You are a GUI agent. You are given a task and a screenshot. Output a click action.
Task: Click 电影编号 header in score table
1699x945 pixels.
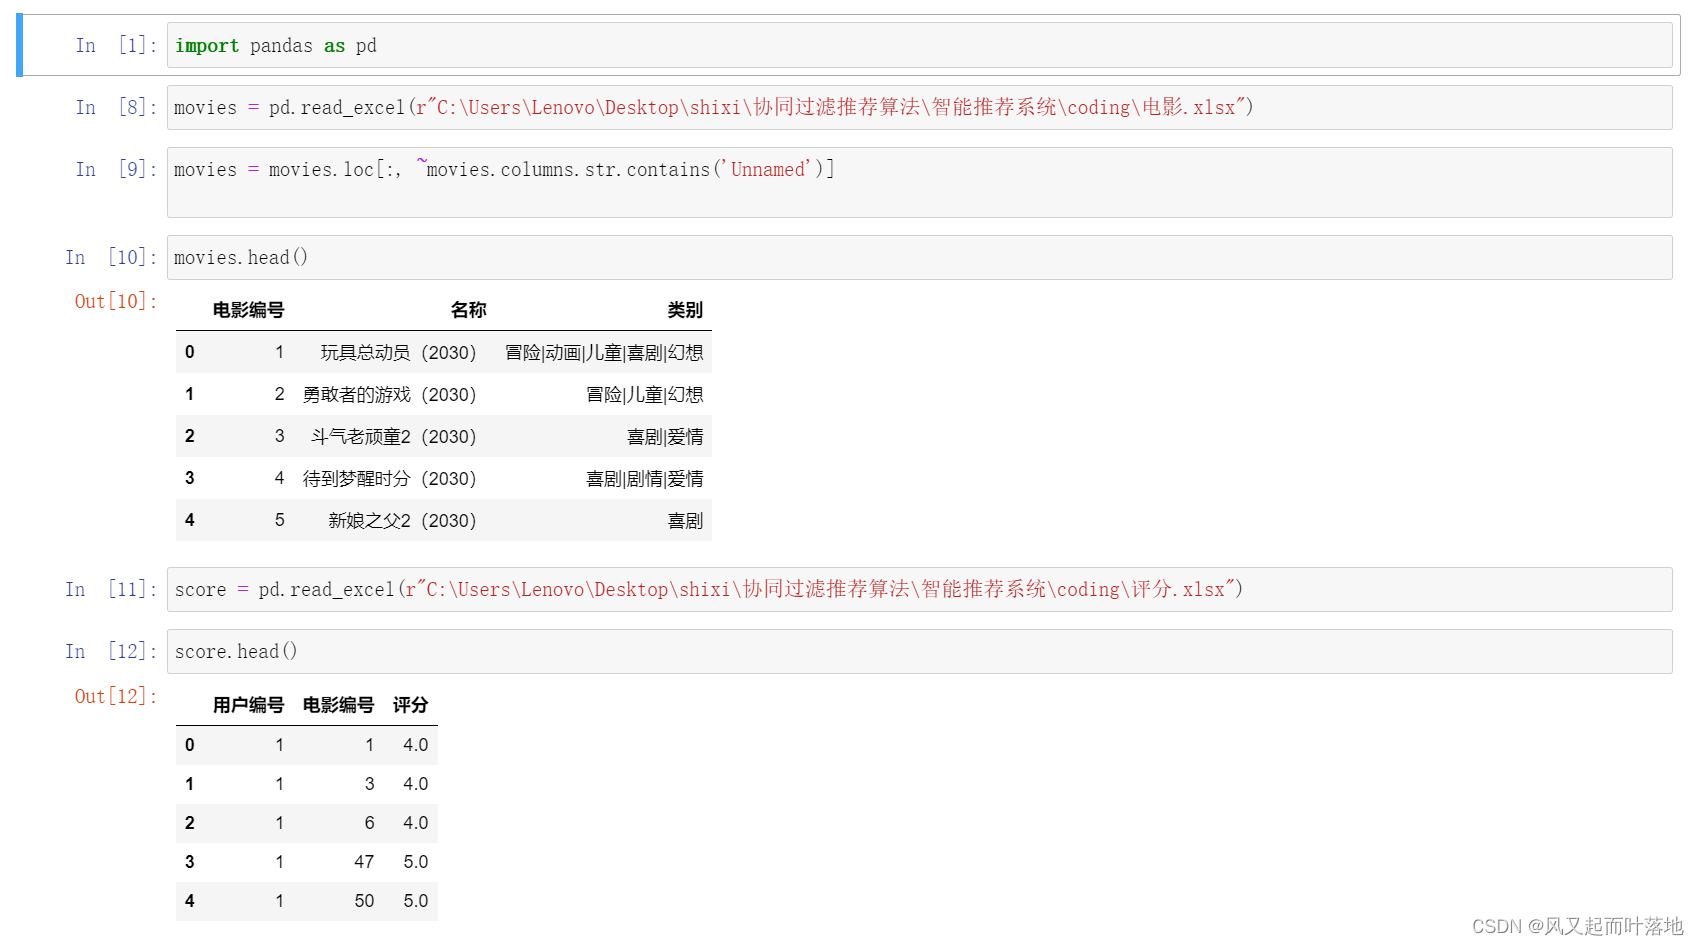point(338,705)
